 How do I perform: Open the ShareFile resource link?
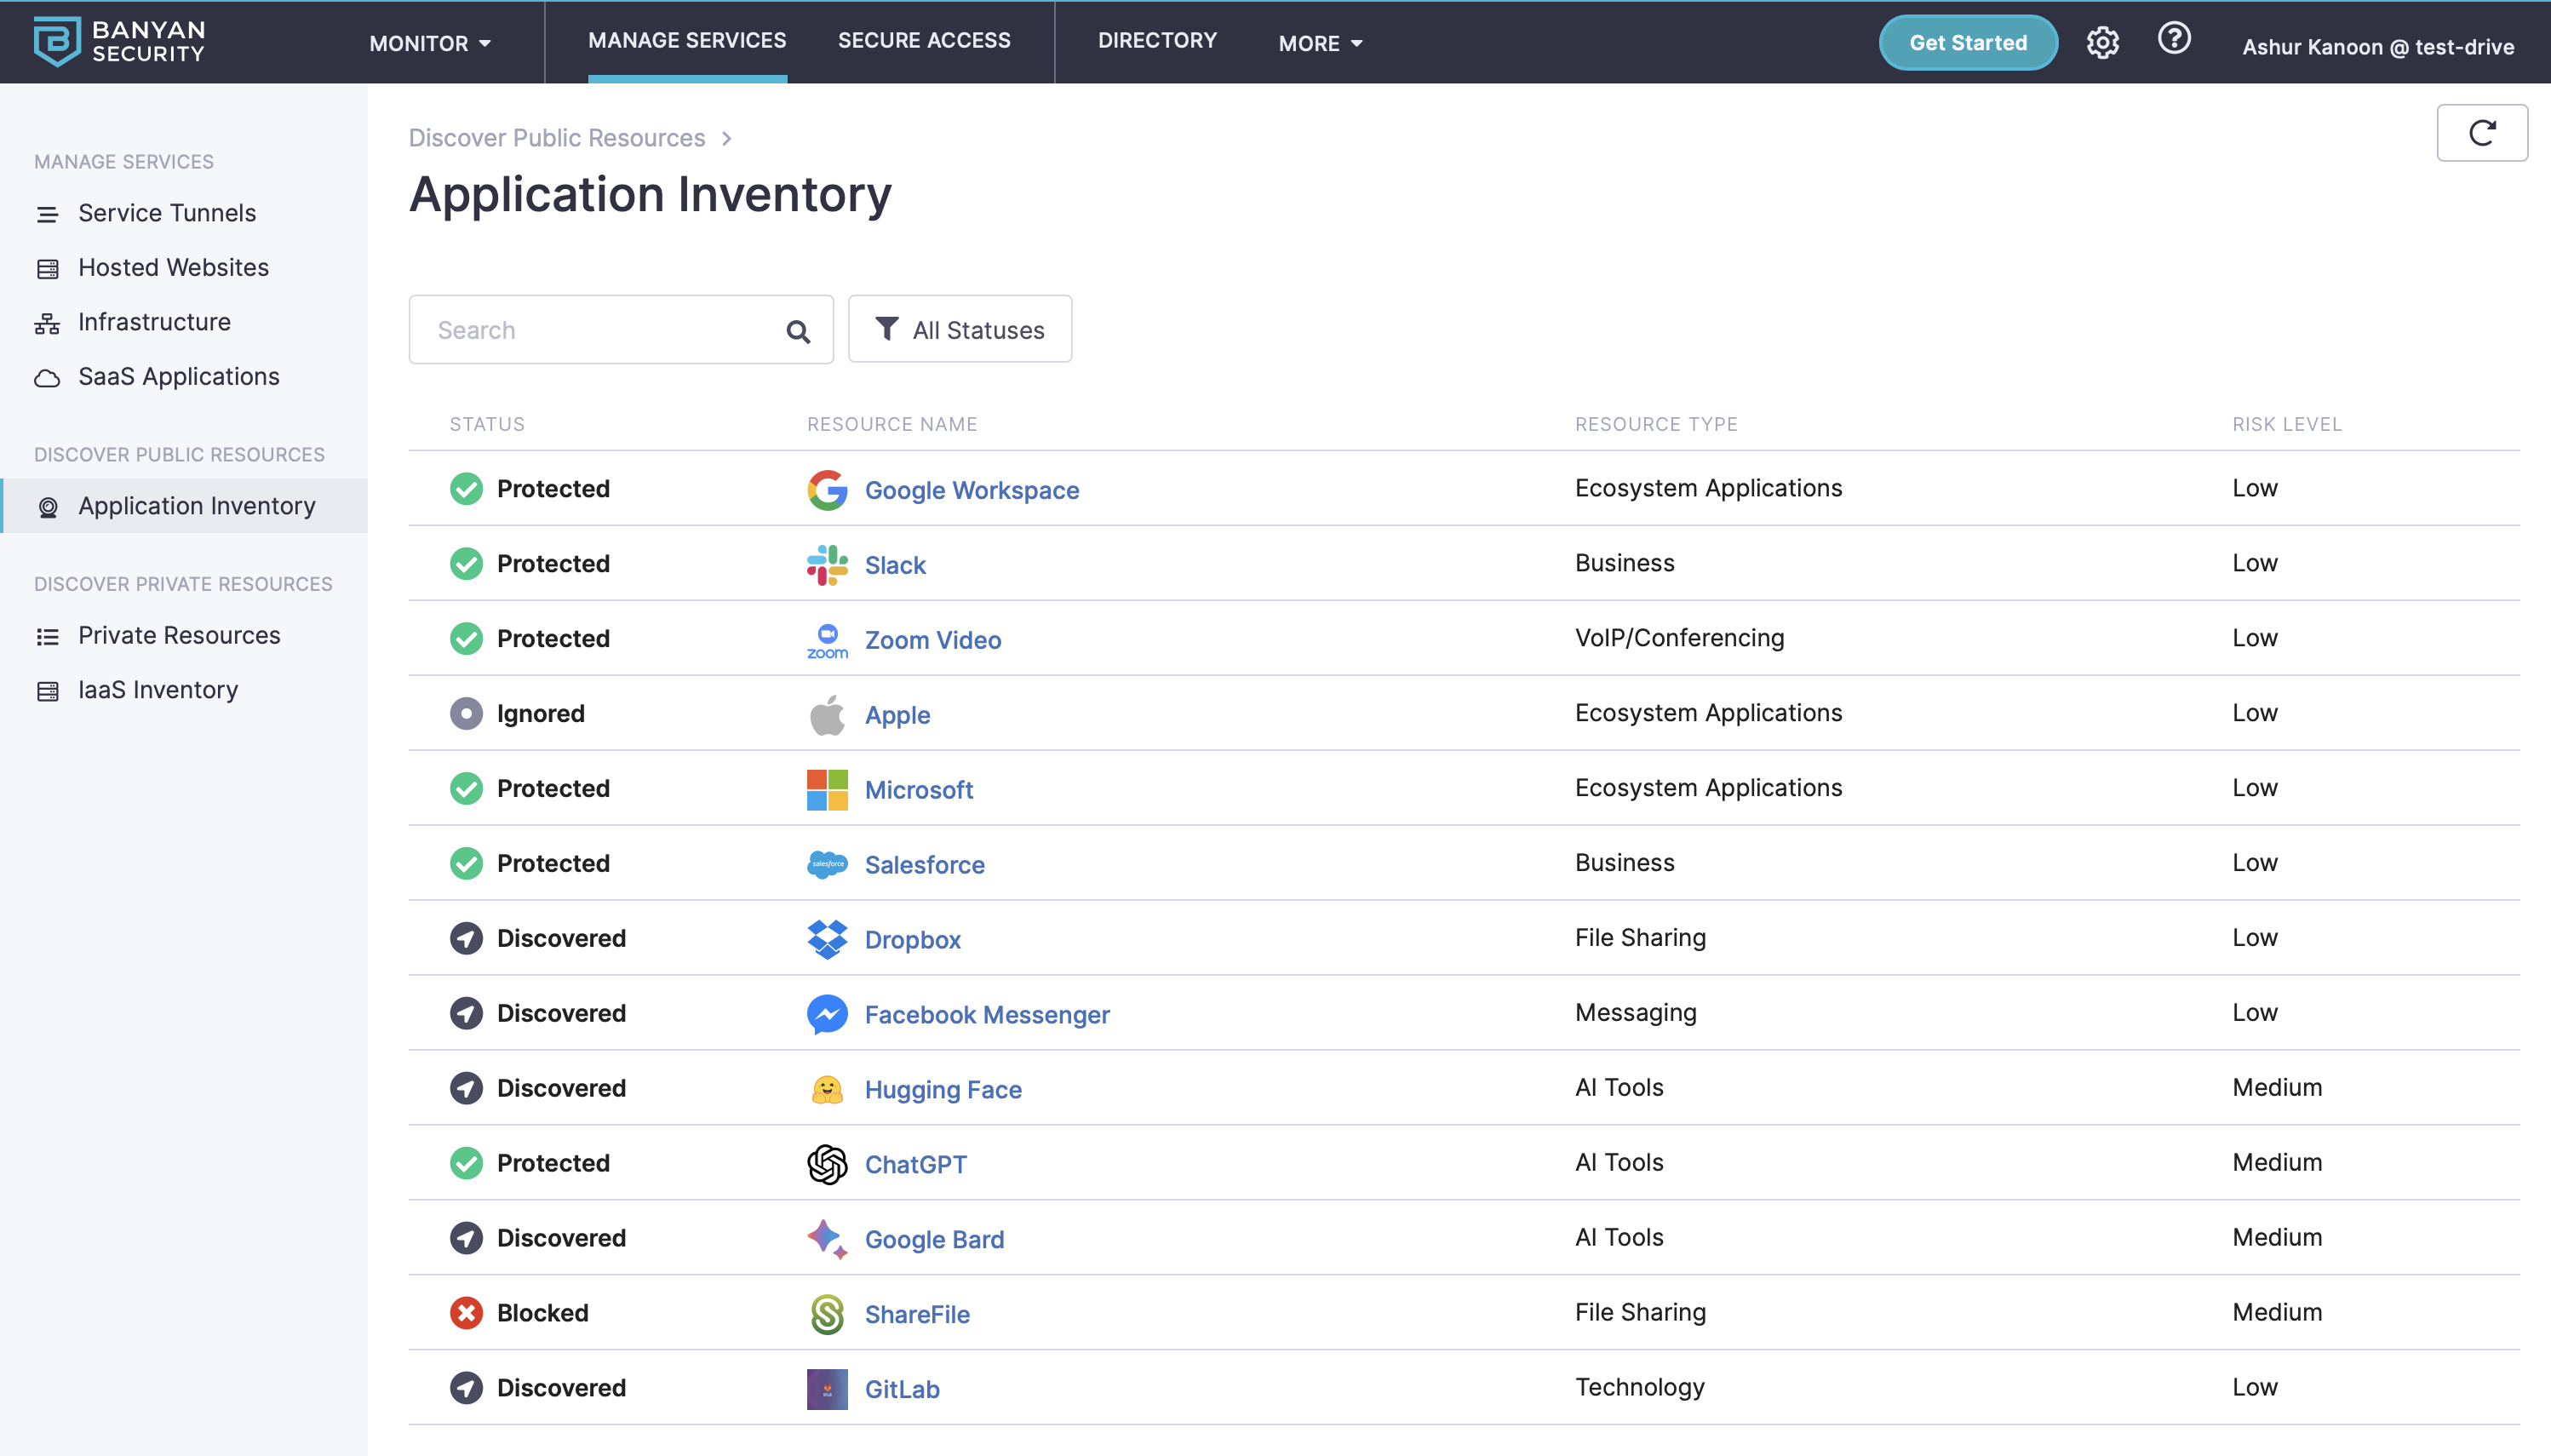click(917, 1314)
